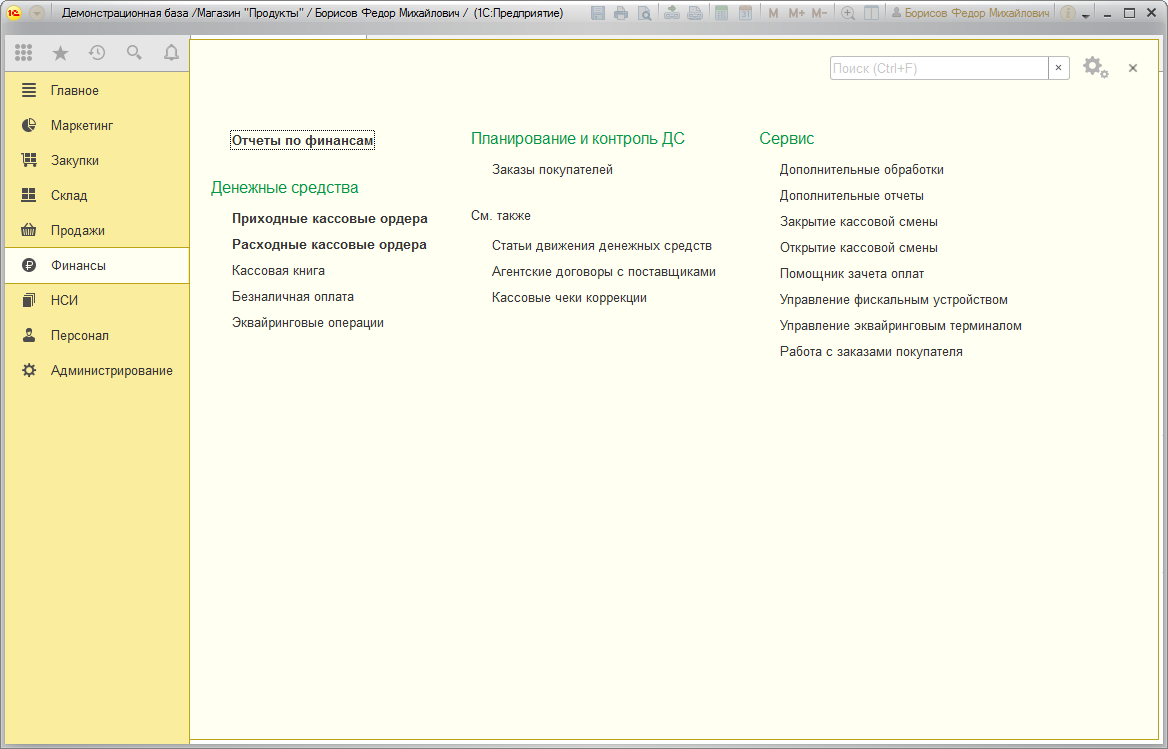
Task: Open the info icon in title bar
Action: click(x=1067, y=13)
